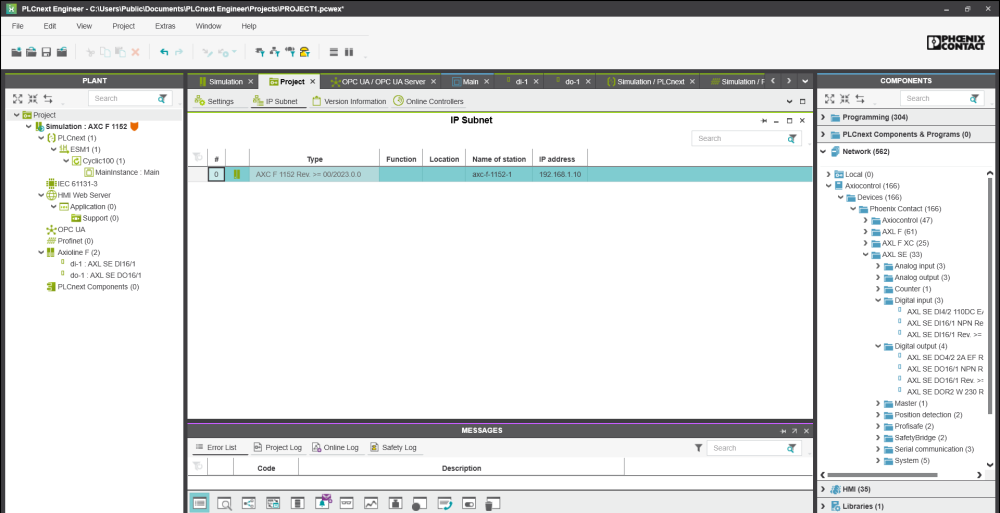The height and width of the screenshot is (513, 1000).
Task: Open the Version Information view
Action: pyautogui.click(x=348, y=101)
